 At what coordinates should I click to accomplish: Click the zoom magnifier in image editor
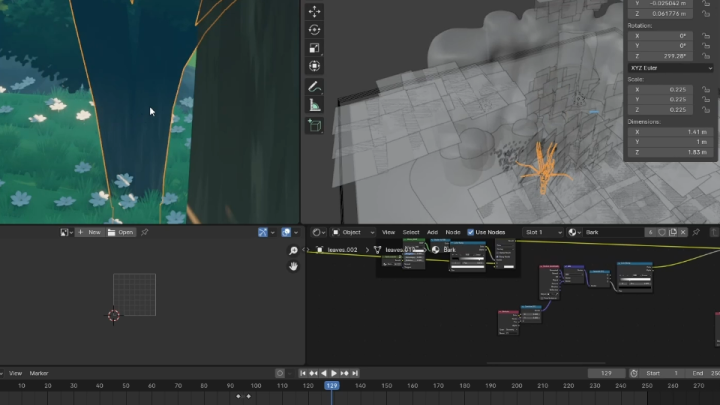(x=293, y=250)
